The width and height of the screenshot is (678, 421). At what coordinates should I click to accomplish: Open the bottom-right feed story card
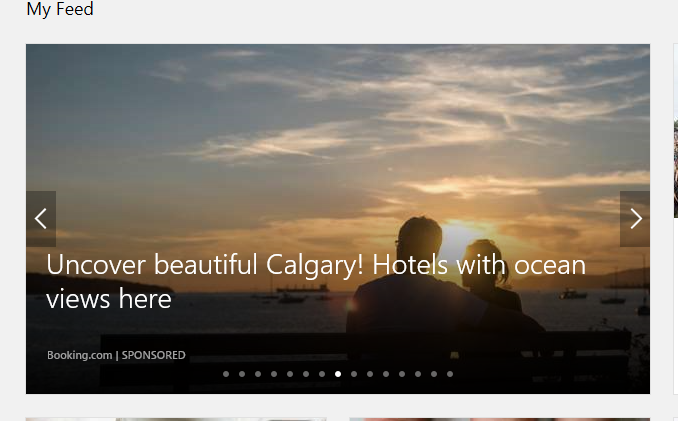click(x=499, y=419)
